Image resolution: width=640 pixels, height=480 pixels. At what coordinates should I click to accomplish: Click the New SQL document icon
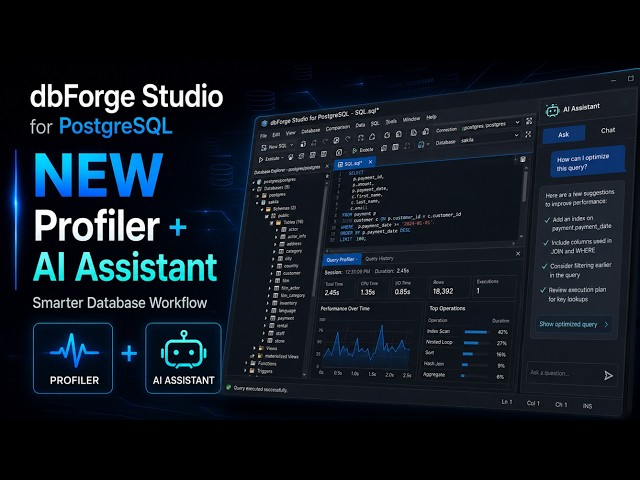pyautogui.click(x=264, y=148)
